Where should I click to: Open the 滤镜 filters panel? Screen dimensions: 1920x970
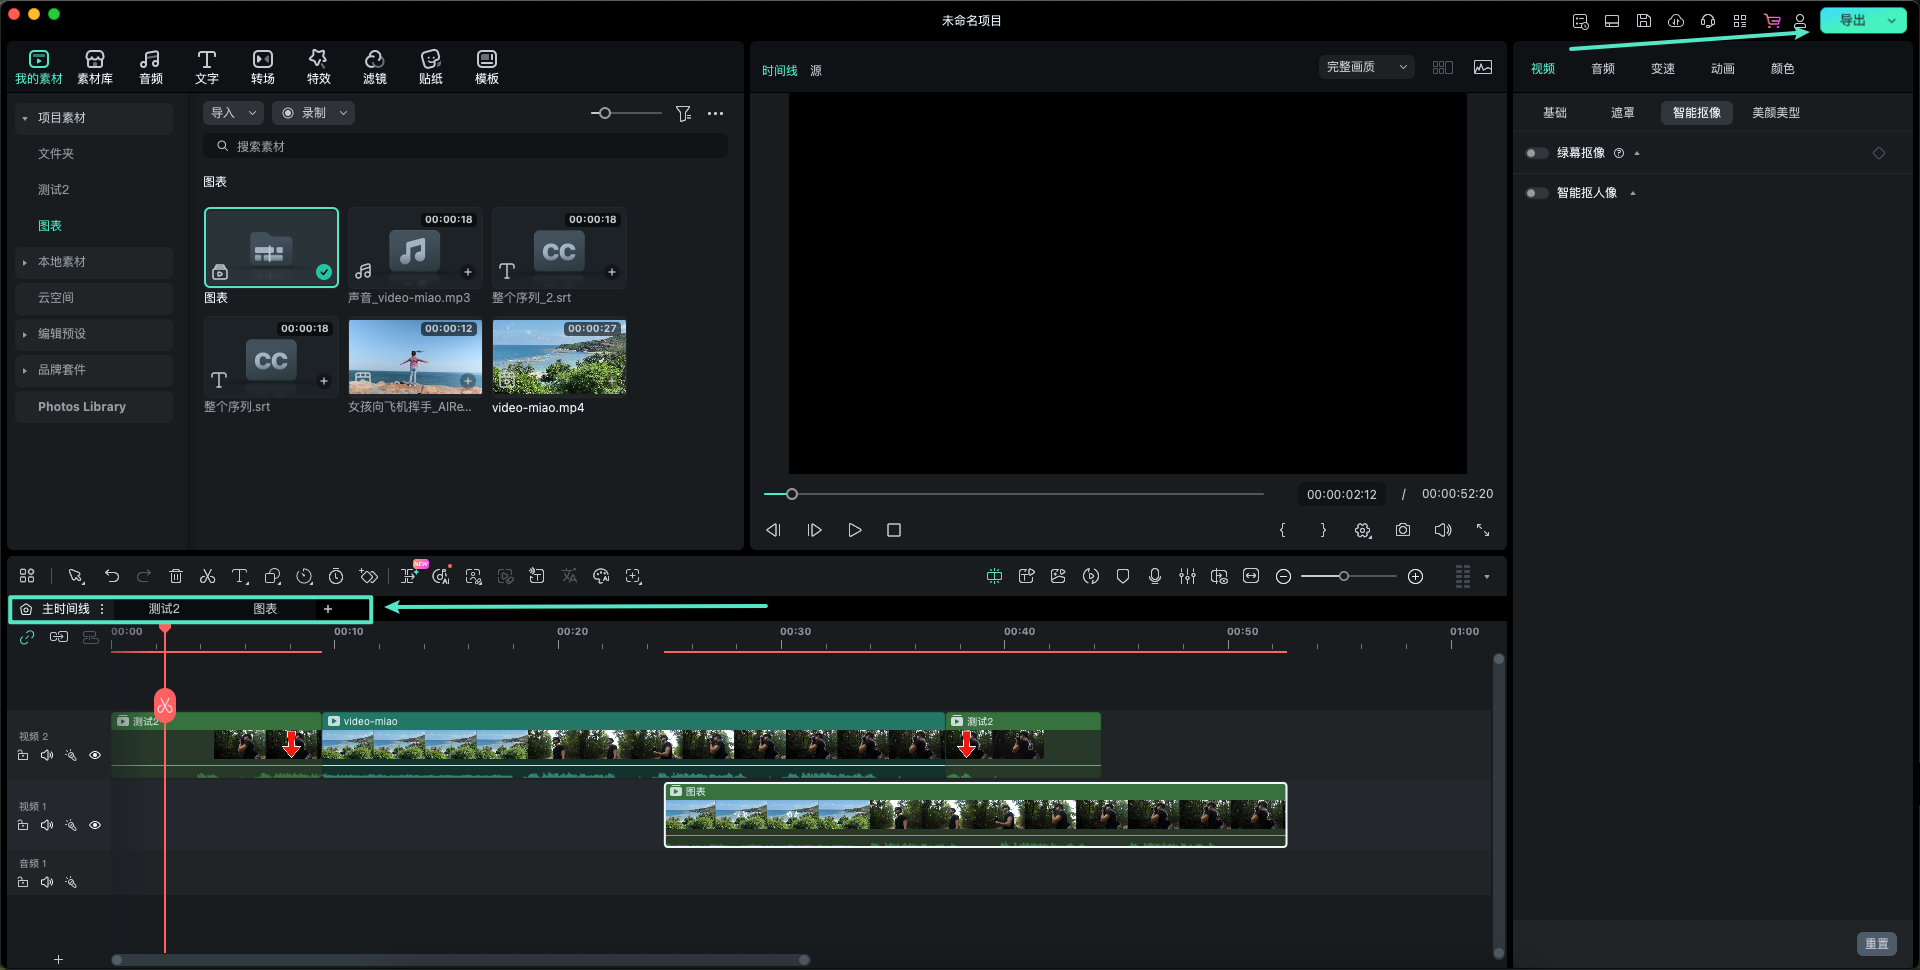pos(374,66)
